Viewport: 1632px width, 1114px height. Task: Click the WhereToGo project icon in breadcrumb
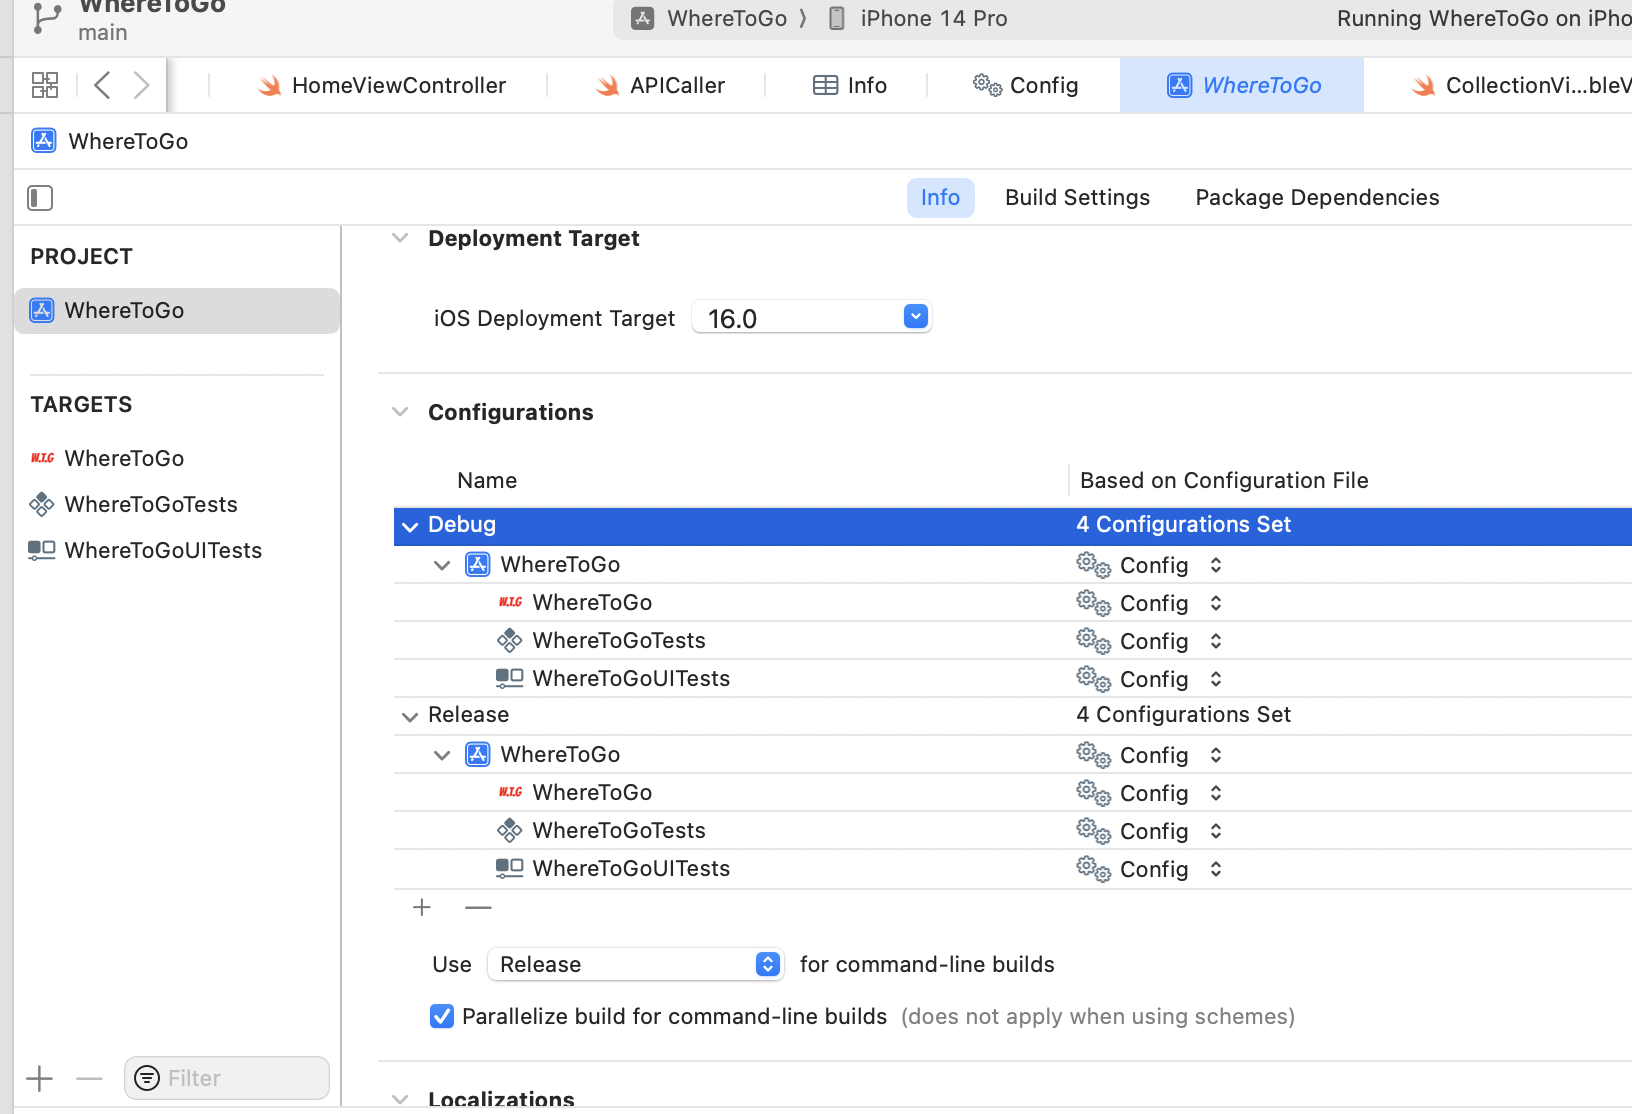click(44, 141)
